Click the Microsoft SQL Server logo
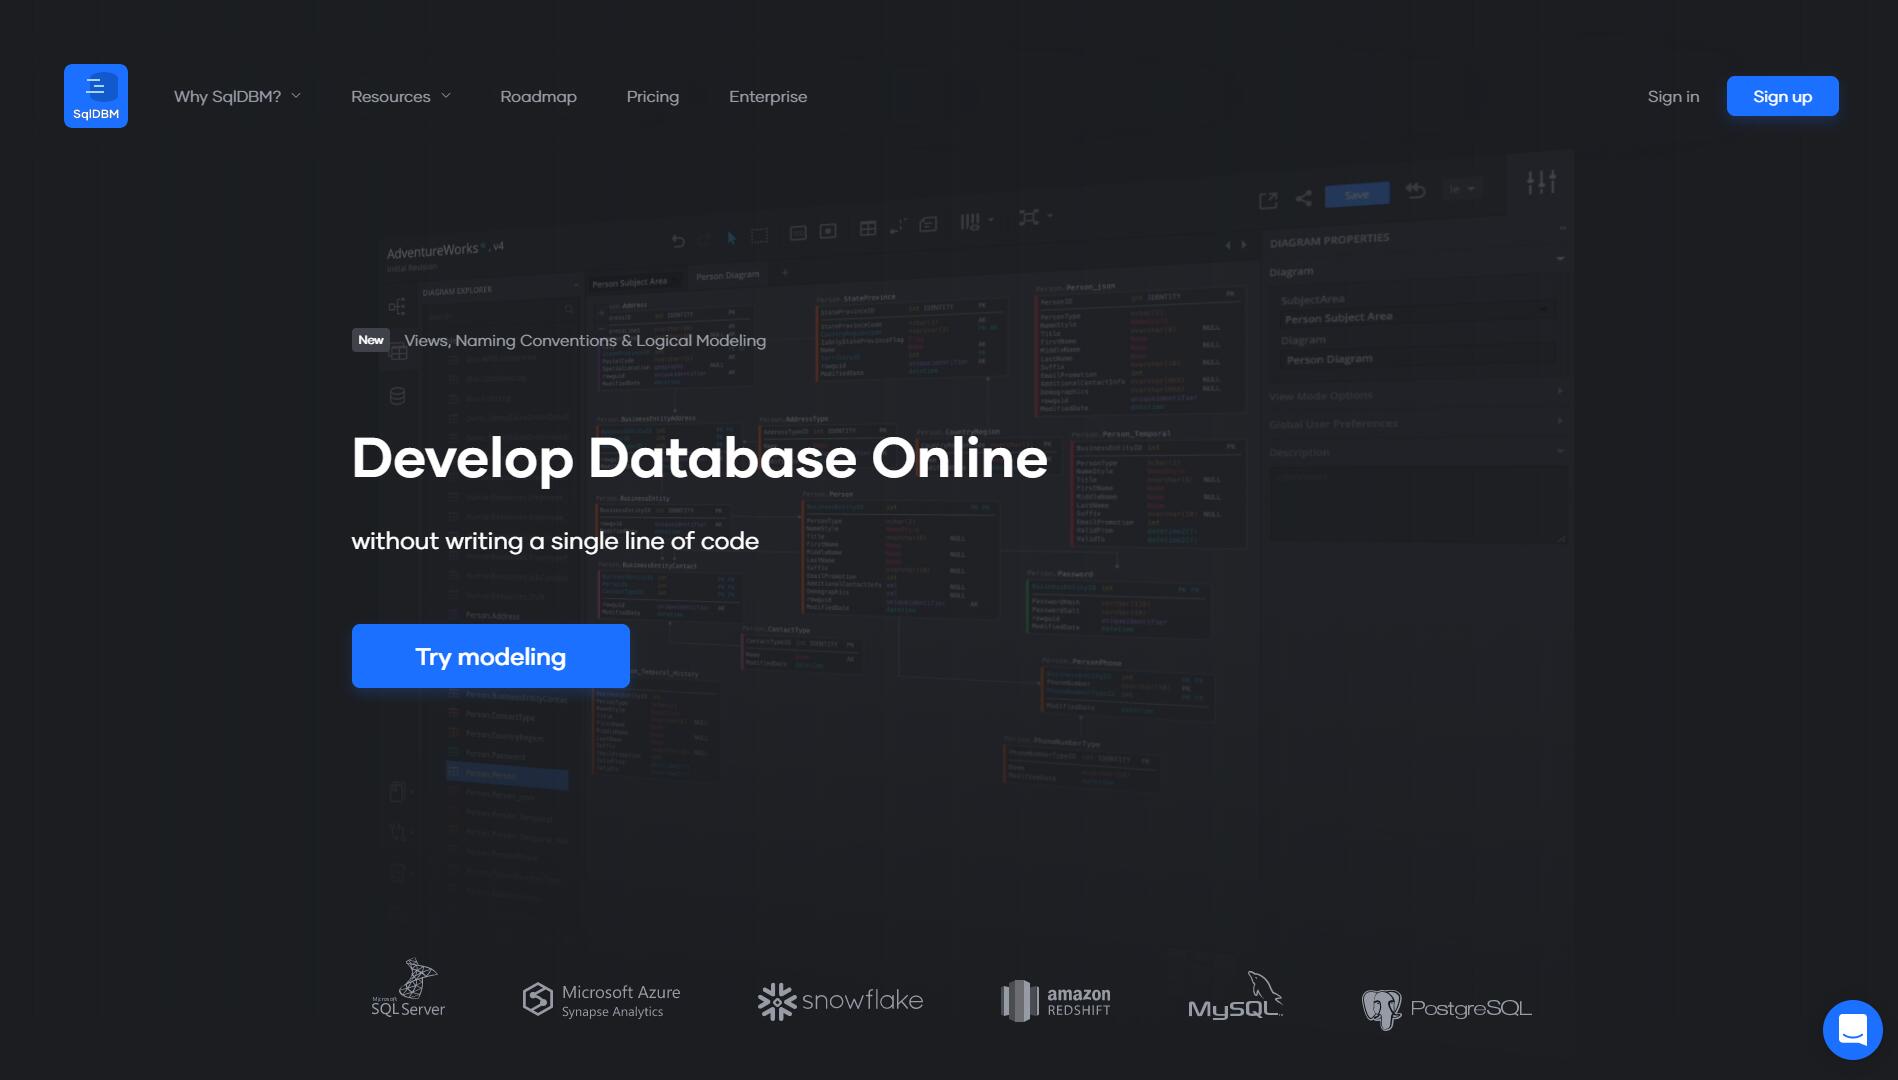The image size is (1898, 1080). pyautogui.click(x=408, y=989)
